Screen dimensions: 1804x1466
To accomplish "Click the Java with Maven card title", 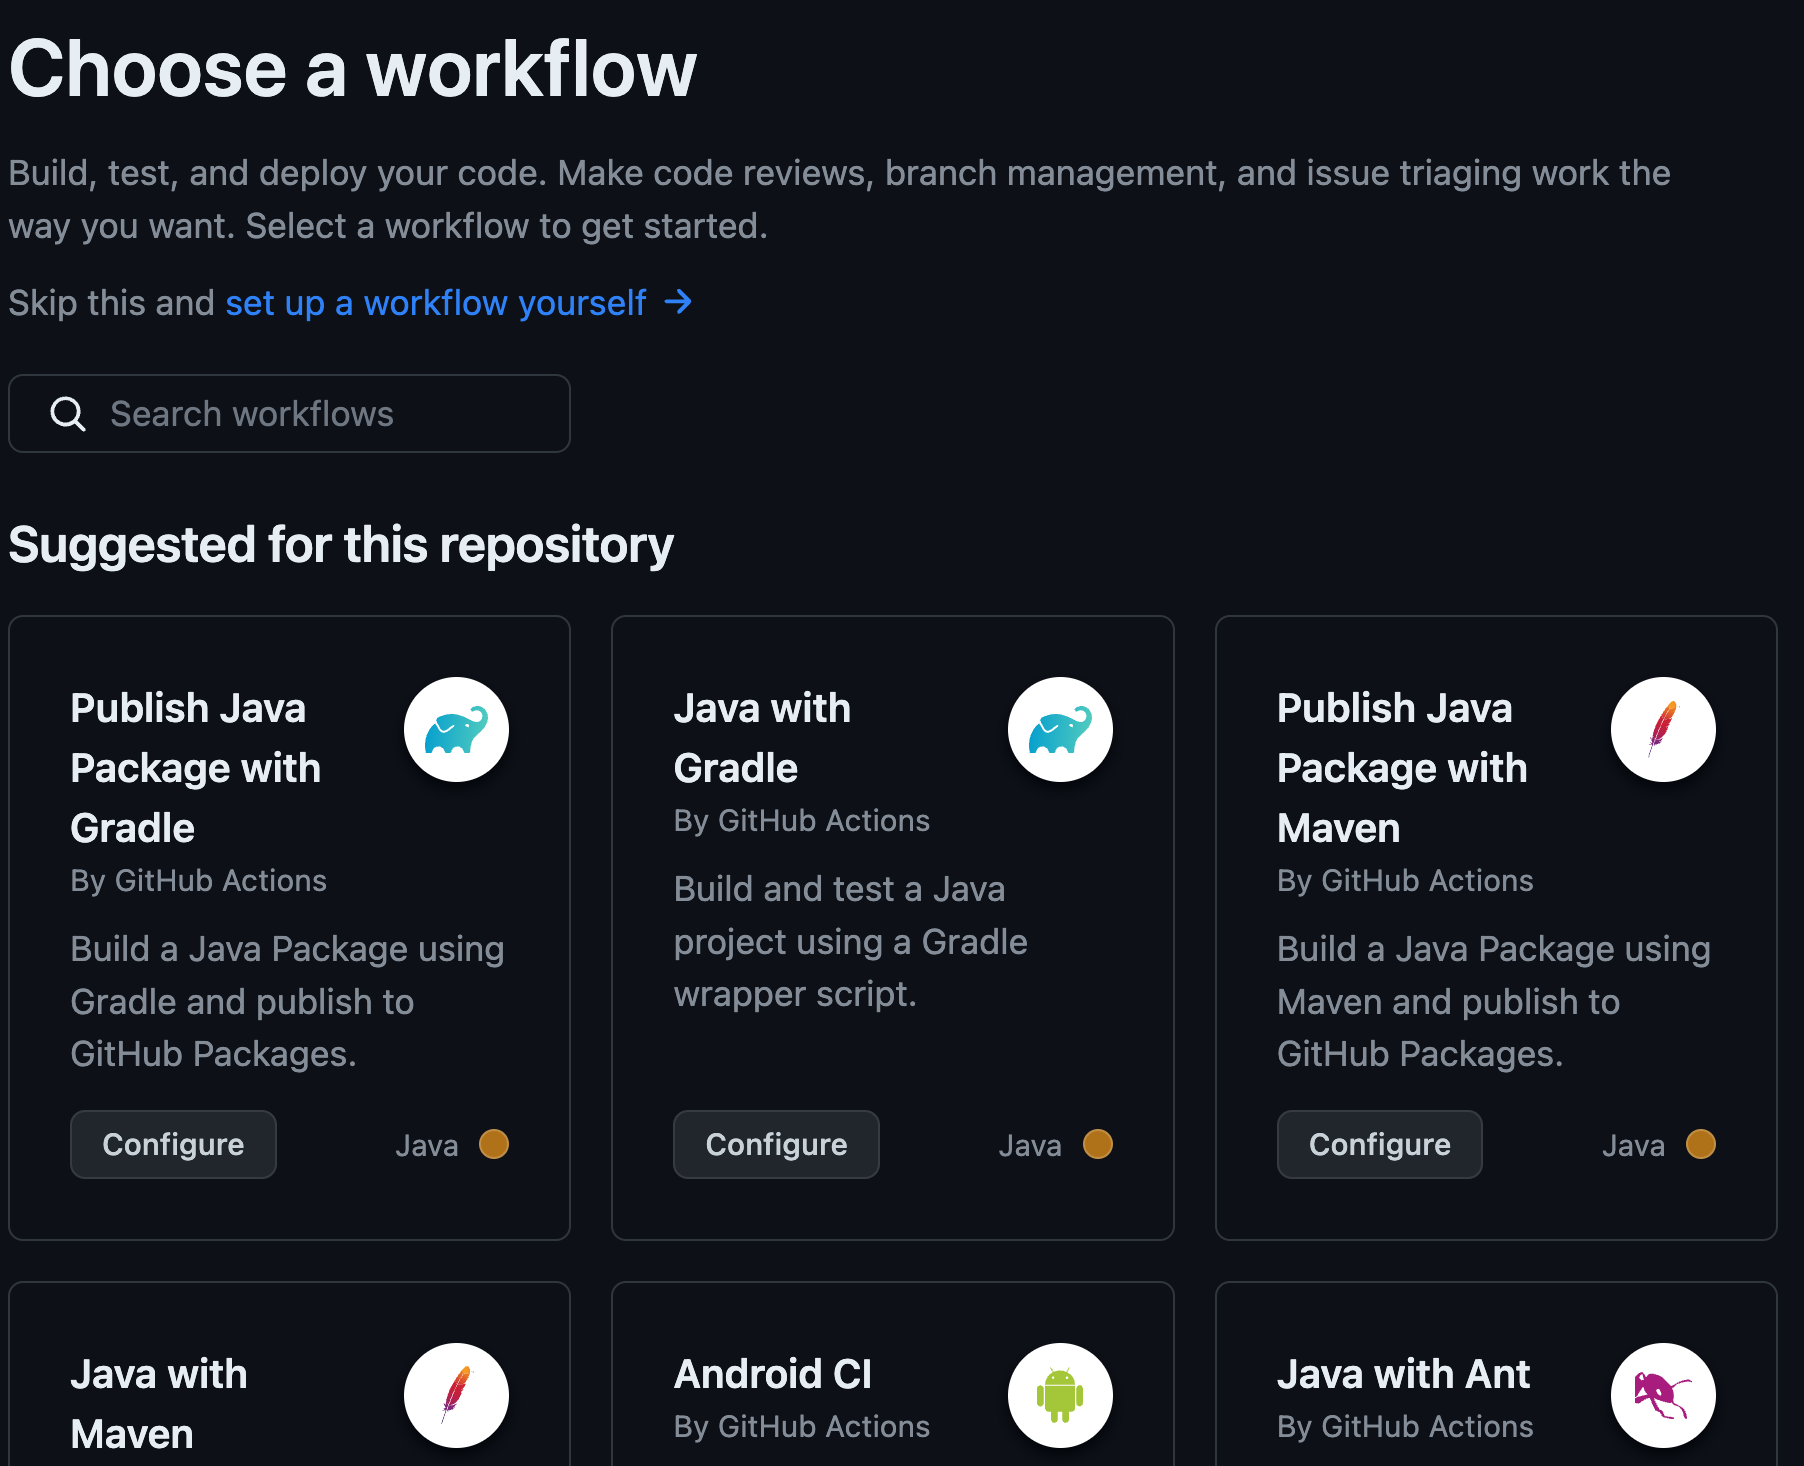I will (159, 1404).
